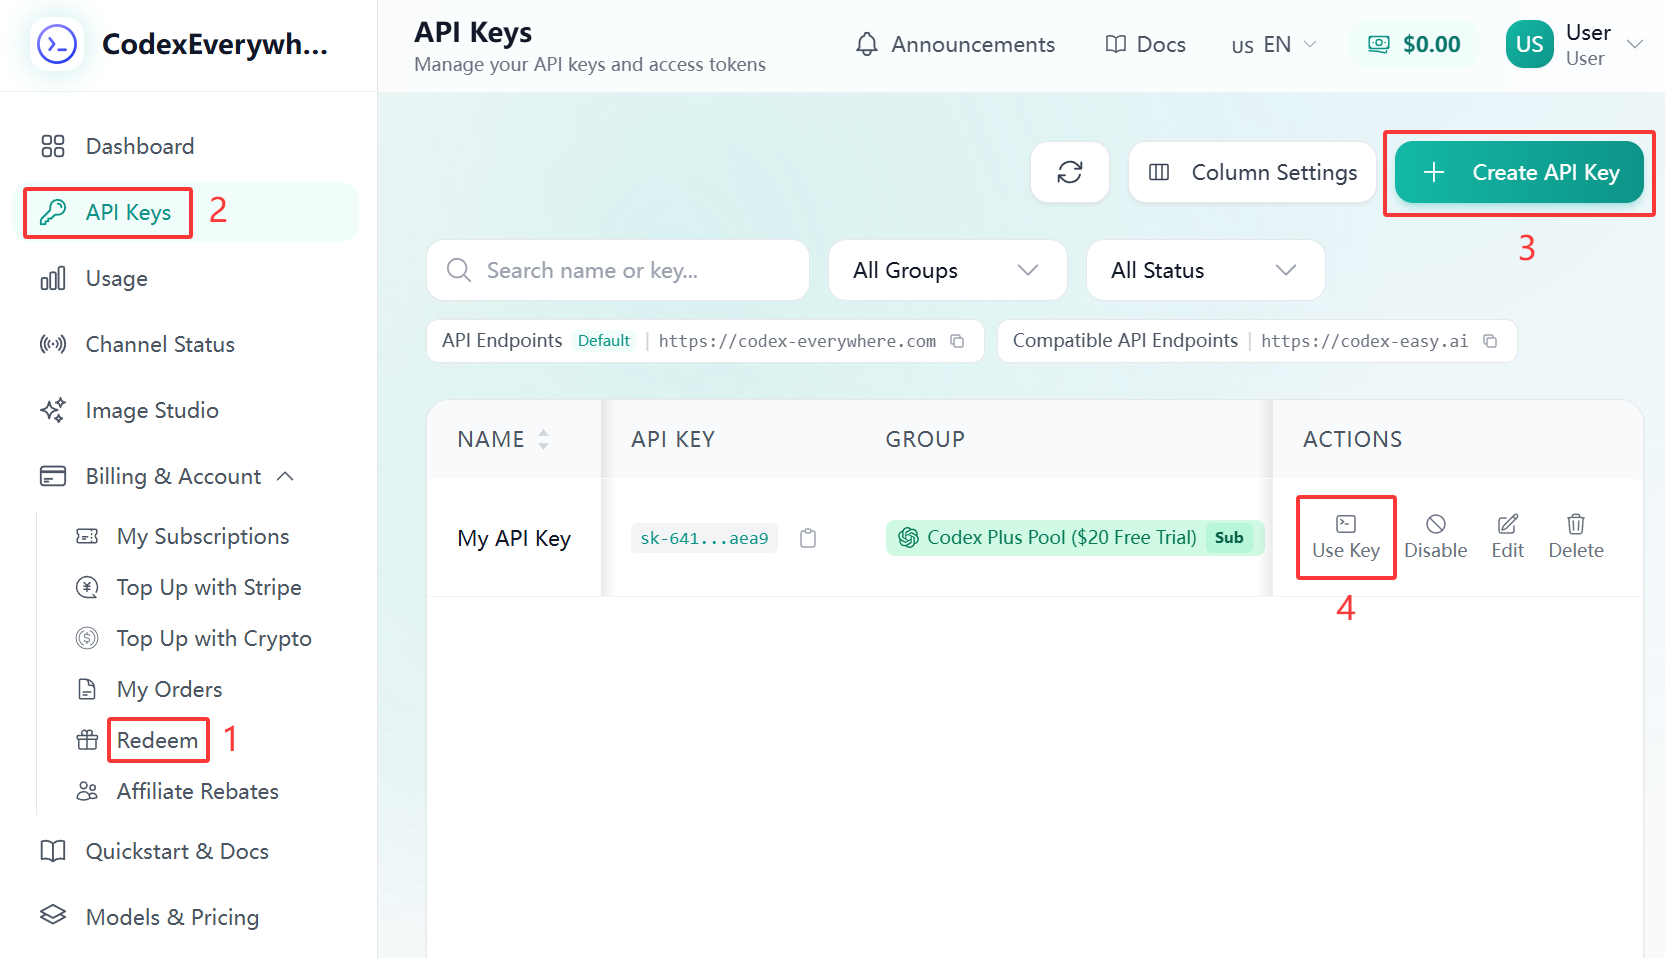Click the Sub badge on the group tag
1665x958 pixels.
click(x=1229, y=538)
